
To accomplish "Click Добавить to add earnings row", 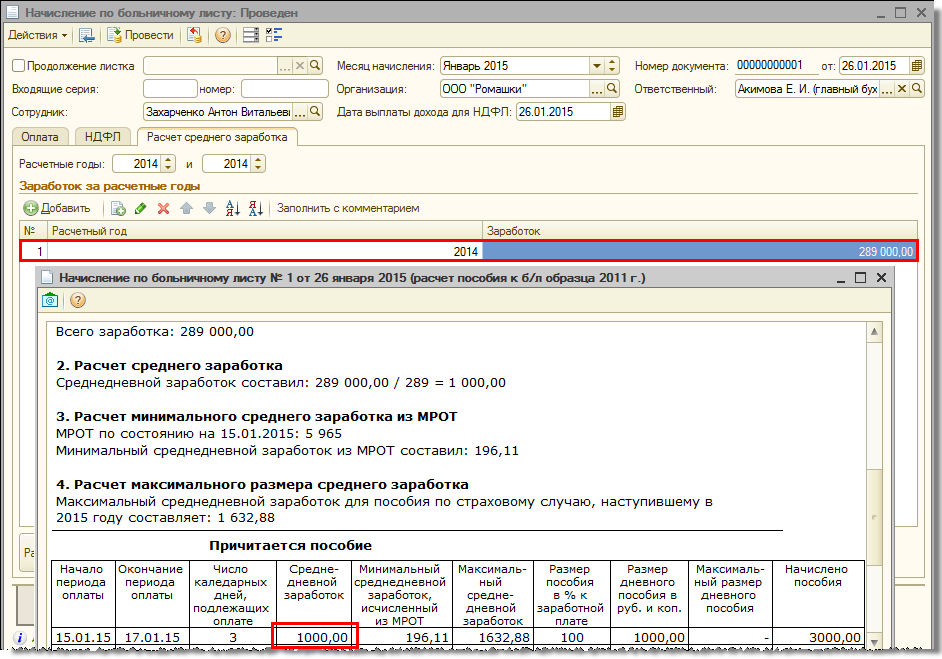I will coord(57,208).
